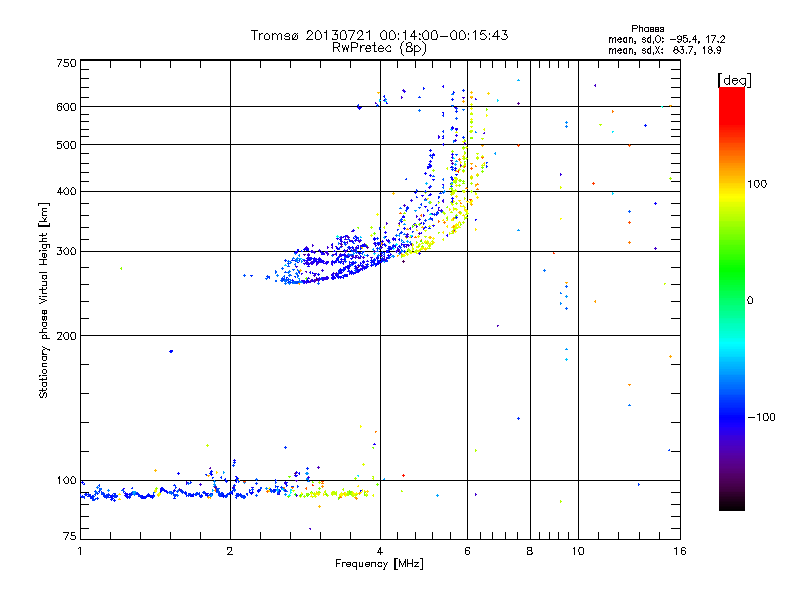Click x-axis tick label '1'

pyautogui.click(x=80, y=551)
